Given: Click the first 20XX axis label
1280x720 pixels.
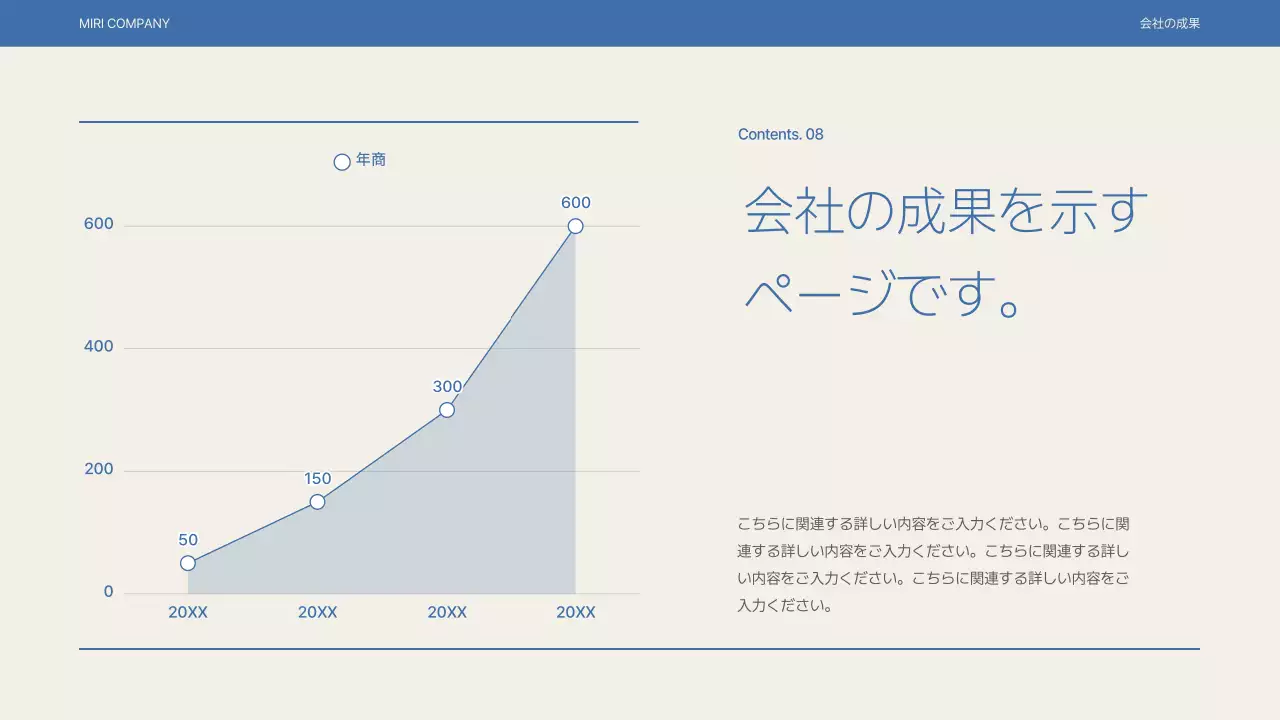Looking at the screenshot, I should coord(187,612).
